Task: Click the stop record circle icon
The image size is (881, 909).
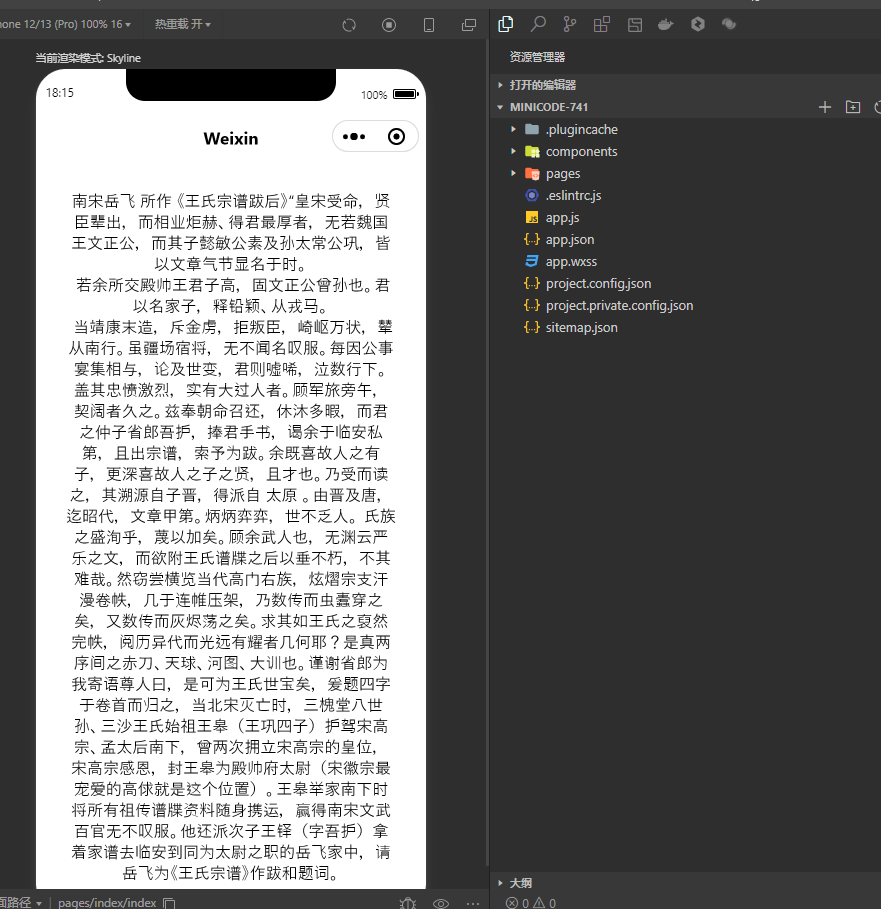Action: click(x=389, y=25)
